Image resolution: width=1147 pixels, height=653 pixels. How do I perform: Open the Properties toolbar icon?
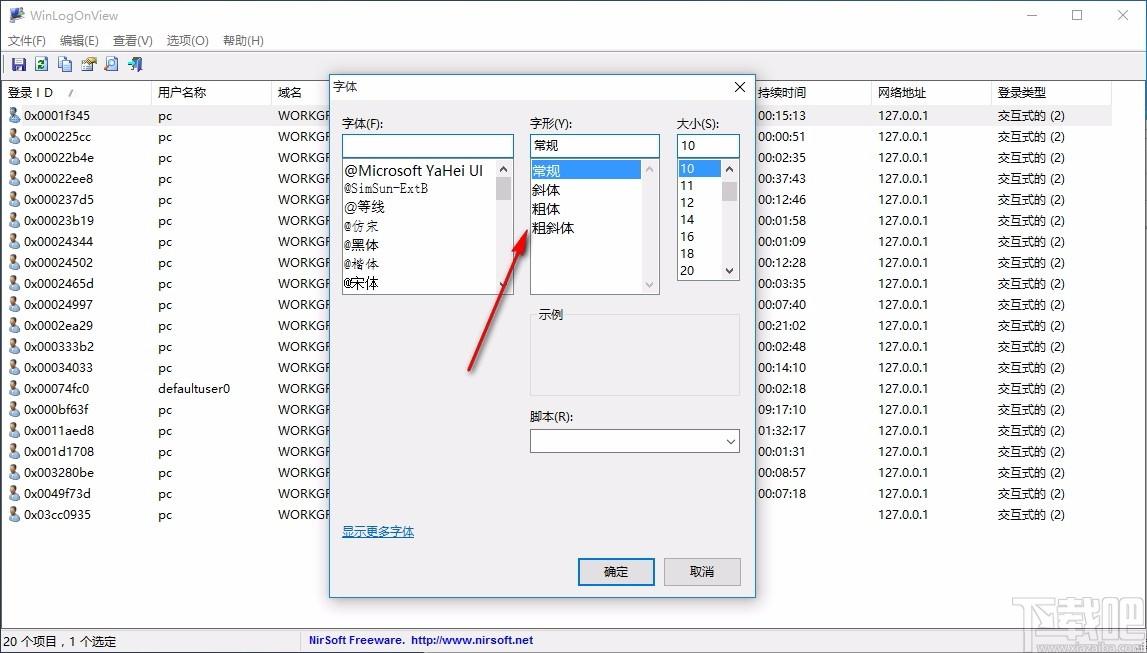[88, 65]
